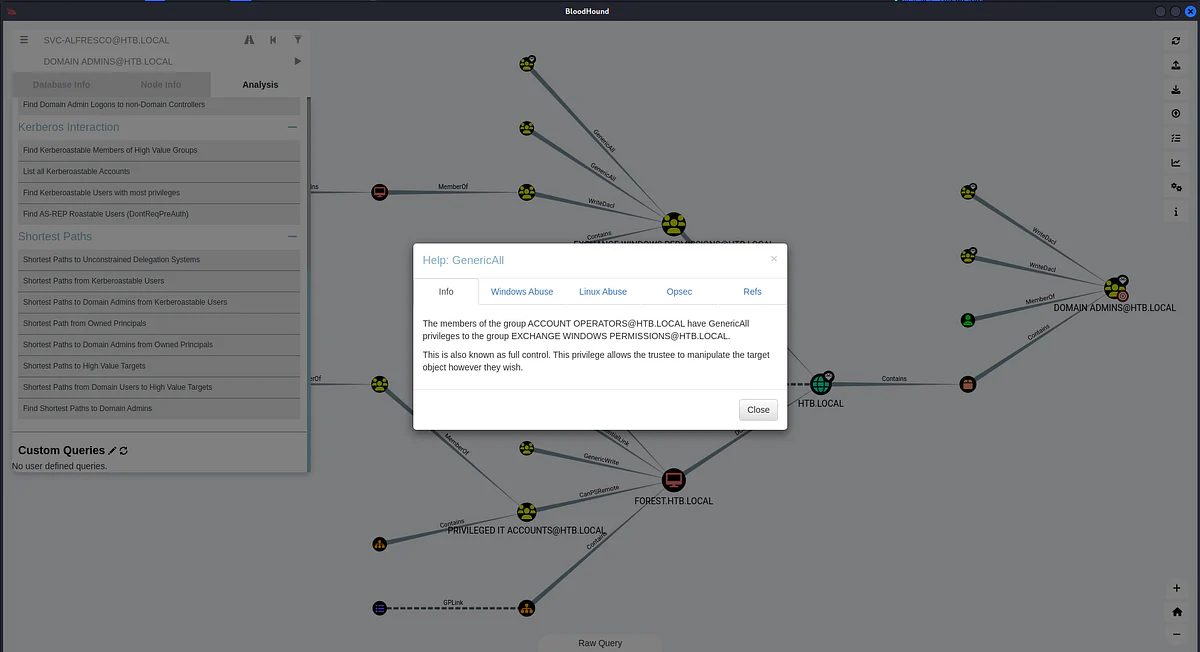Open the Refs tab
The width and height of the screenshot is (1200, 652).
coord(752,292)
